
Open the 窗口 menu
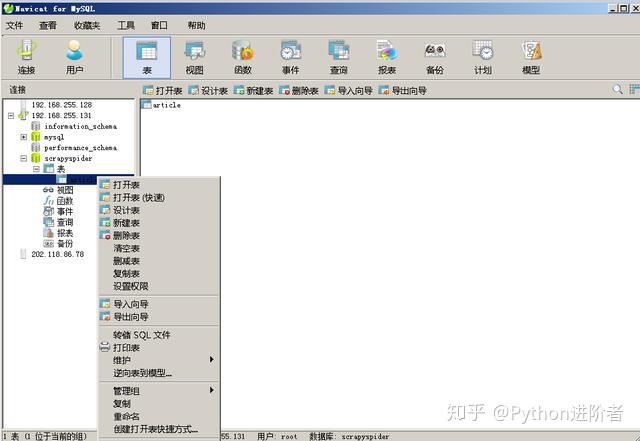tap(159, 25)
